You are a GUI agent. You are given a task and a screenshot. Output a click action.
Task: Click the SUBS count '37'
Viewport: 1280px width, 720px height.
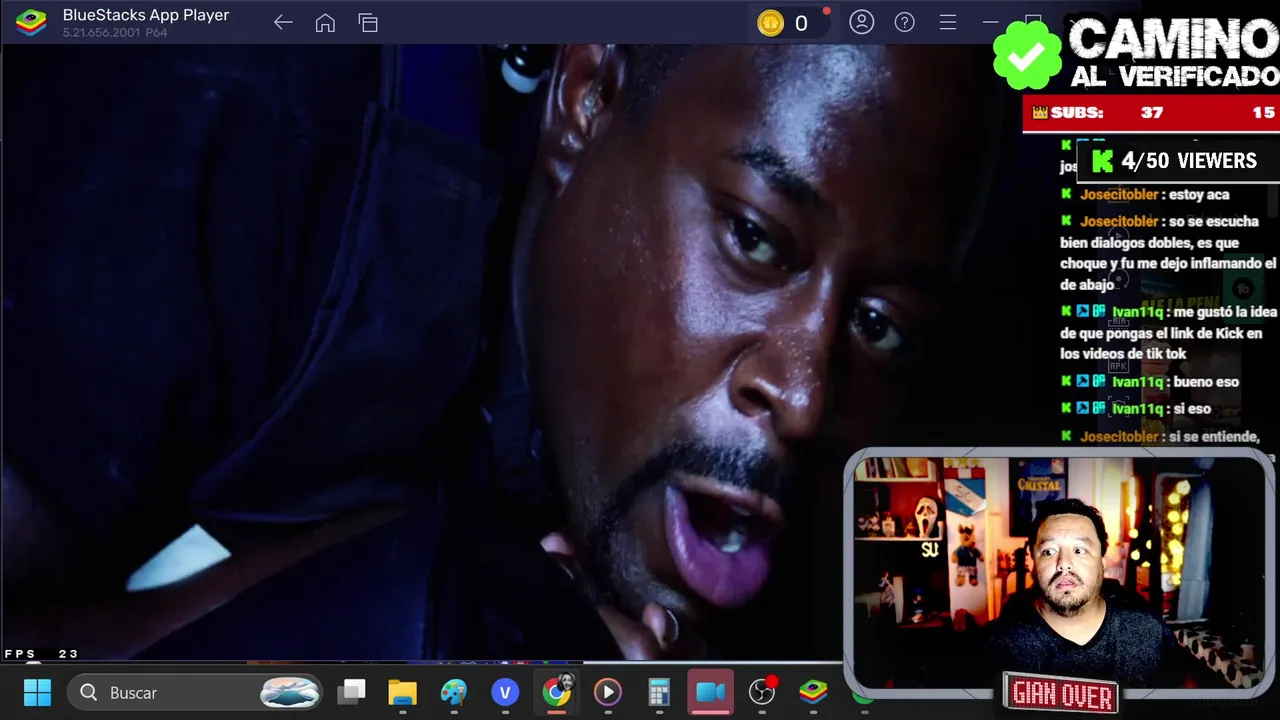(x=1152, y=113)
